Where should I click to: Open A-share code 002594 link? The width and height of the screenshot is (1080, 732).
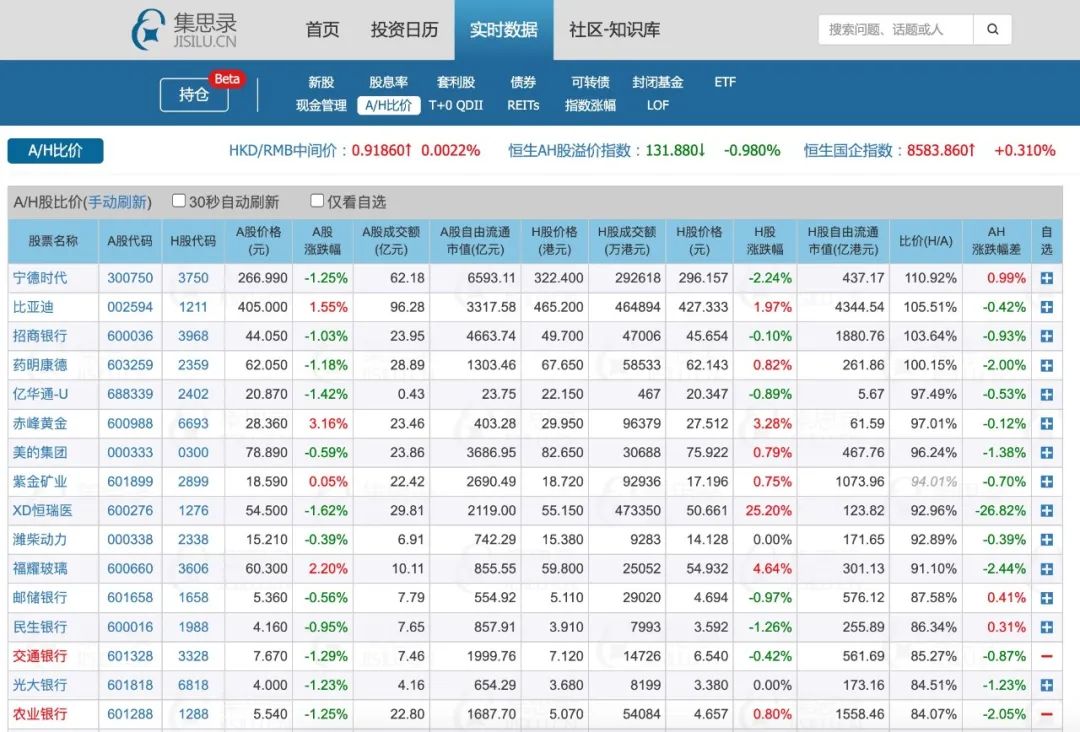pos(130,307)
